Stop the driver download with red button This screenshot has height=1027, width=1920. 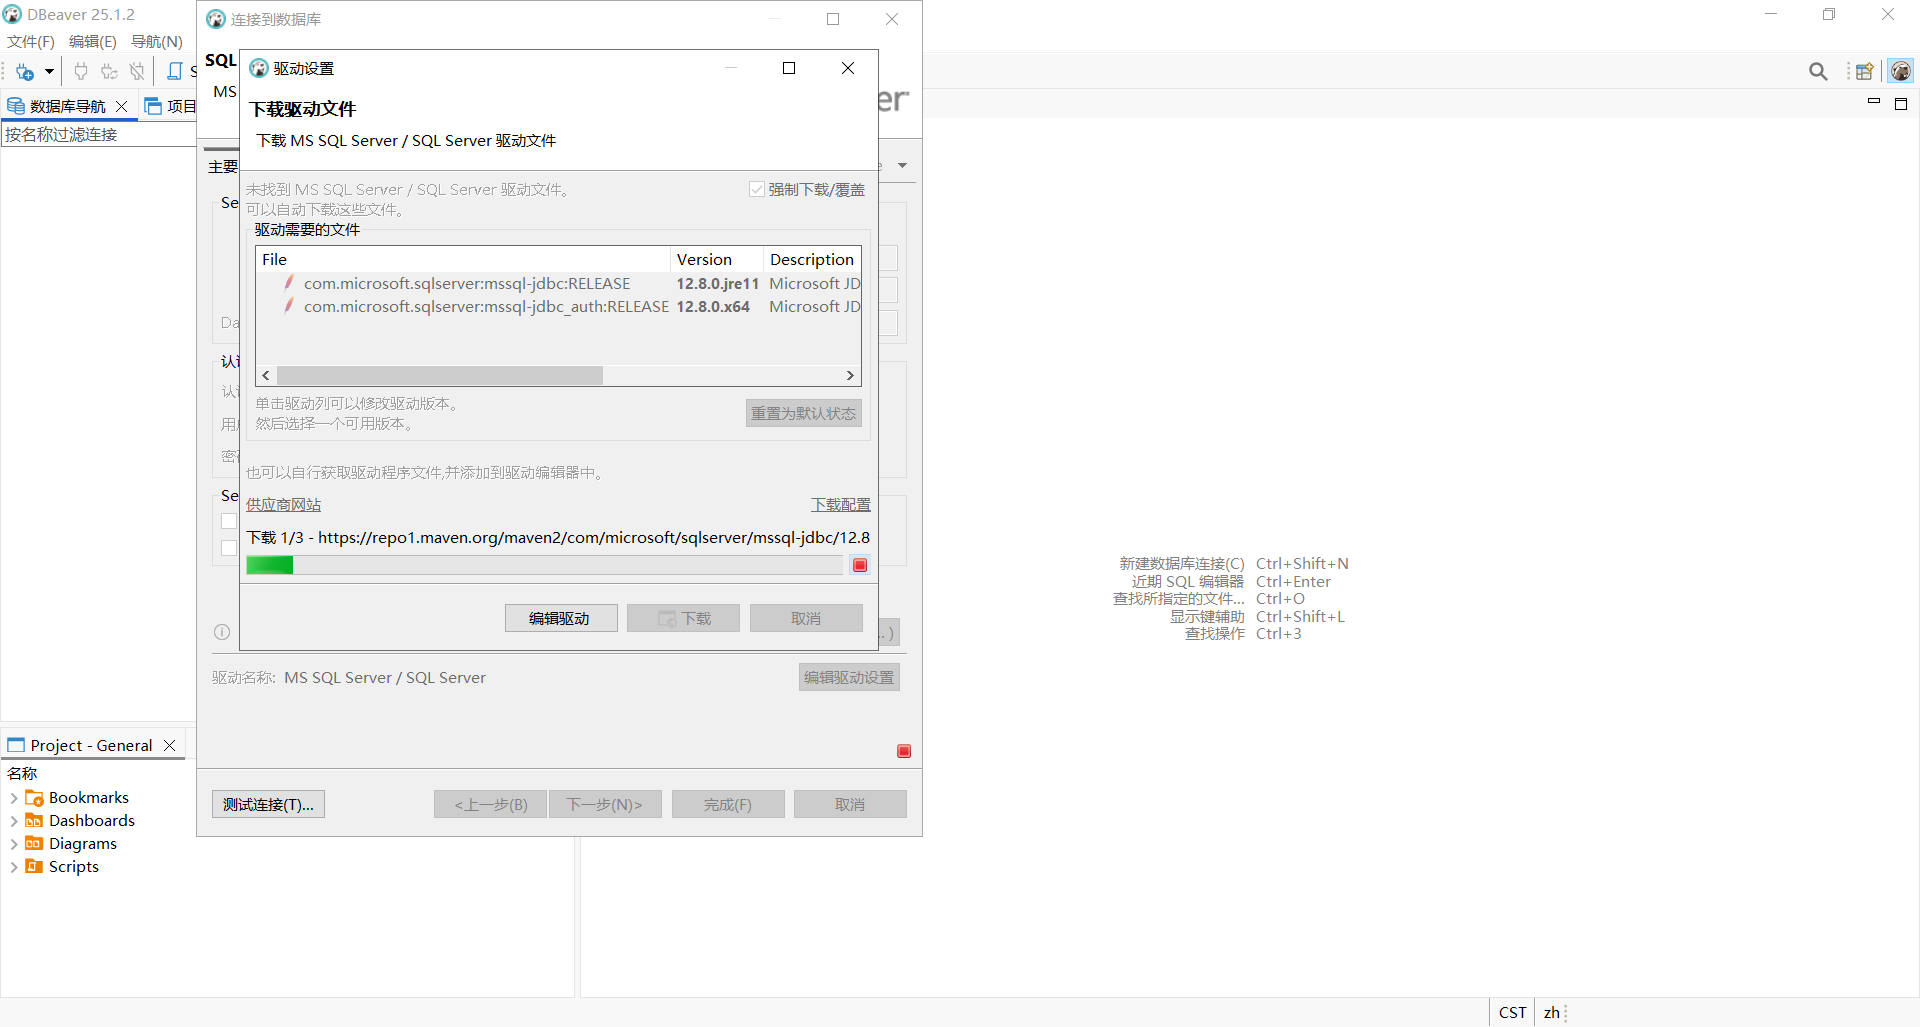click(860, 565)
